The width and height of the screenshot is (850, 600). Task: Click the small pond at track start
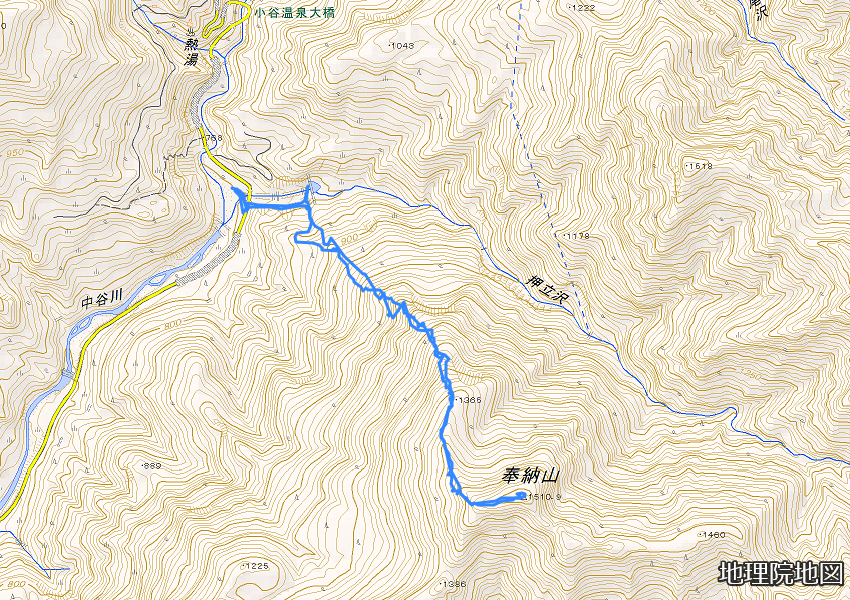click(x=314, y=188)
